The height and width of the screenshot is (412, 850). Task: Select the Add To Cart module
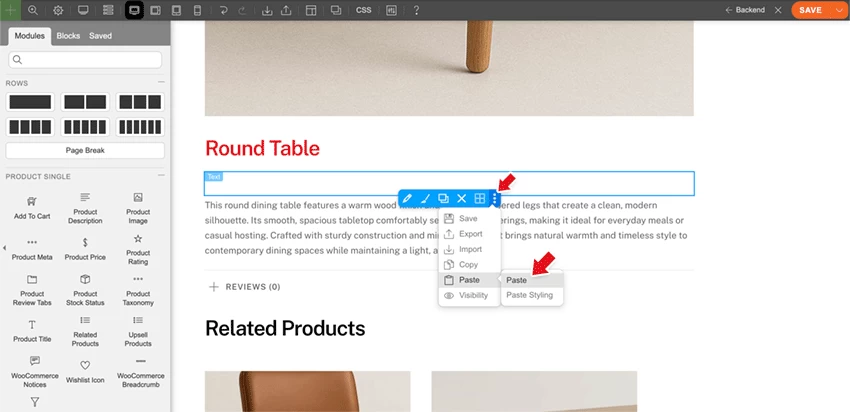click(32, 208)
